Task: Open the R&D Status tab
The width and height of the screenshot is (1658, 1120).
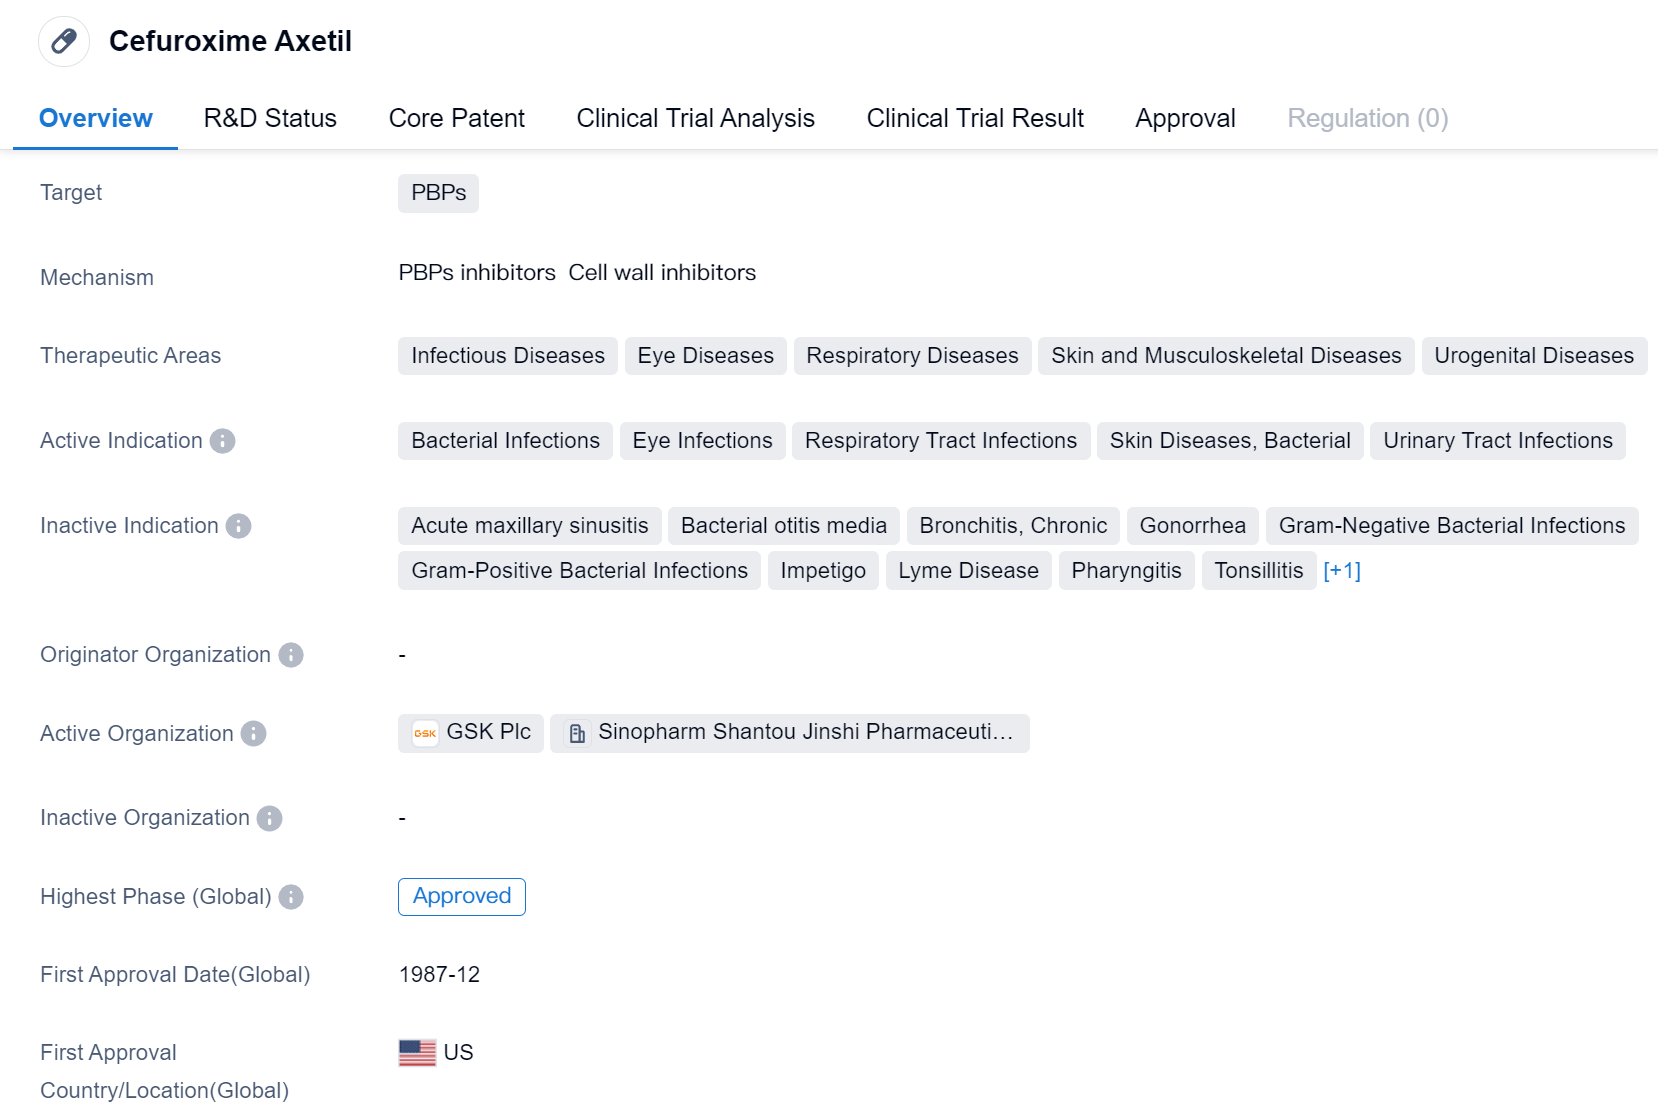Action: (270, 118)
